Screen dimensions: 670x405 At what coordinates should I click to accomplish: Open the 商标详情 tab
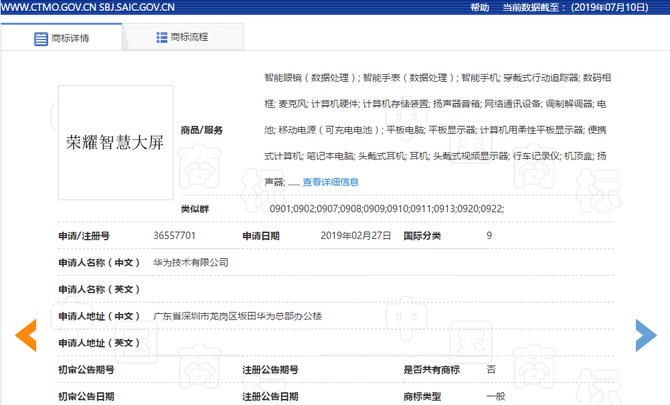(62, 38)
